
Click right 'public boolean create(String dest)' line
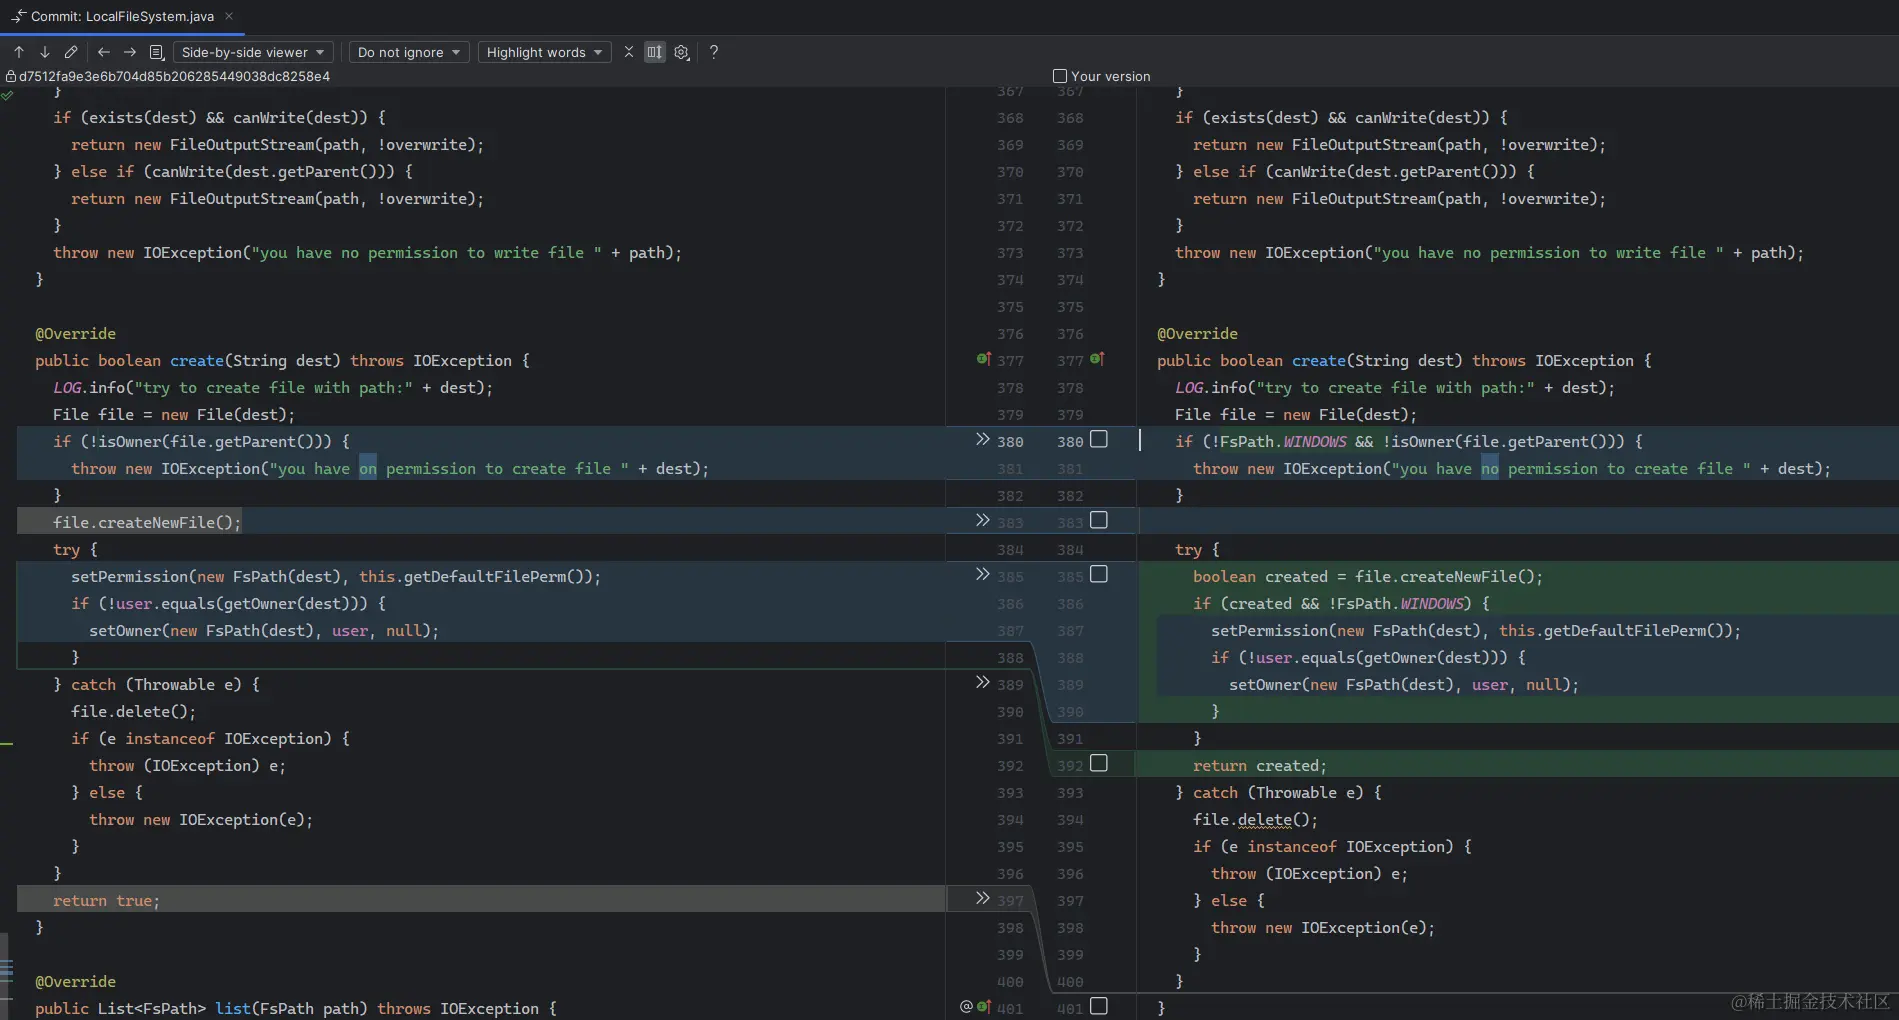pyautogui.click(x=1404, y=360)
